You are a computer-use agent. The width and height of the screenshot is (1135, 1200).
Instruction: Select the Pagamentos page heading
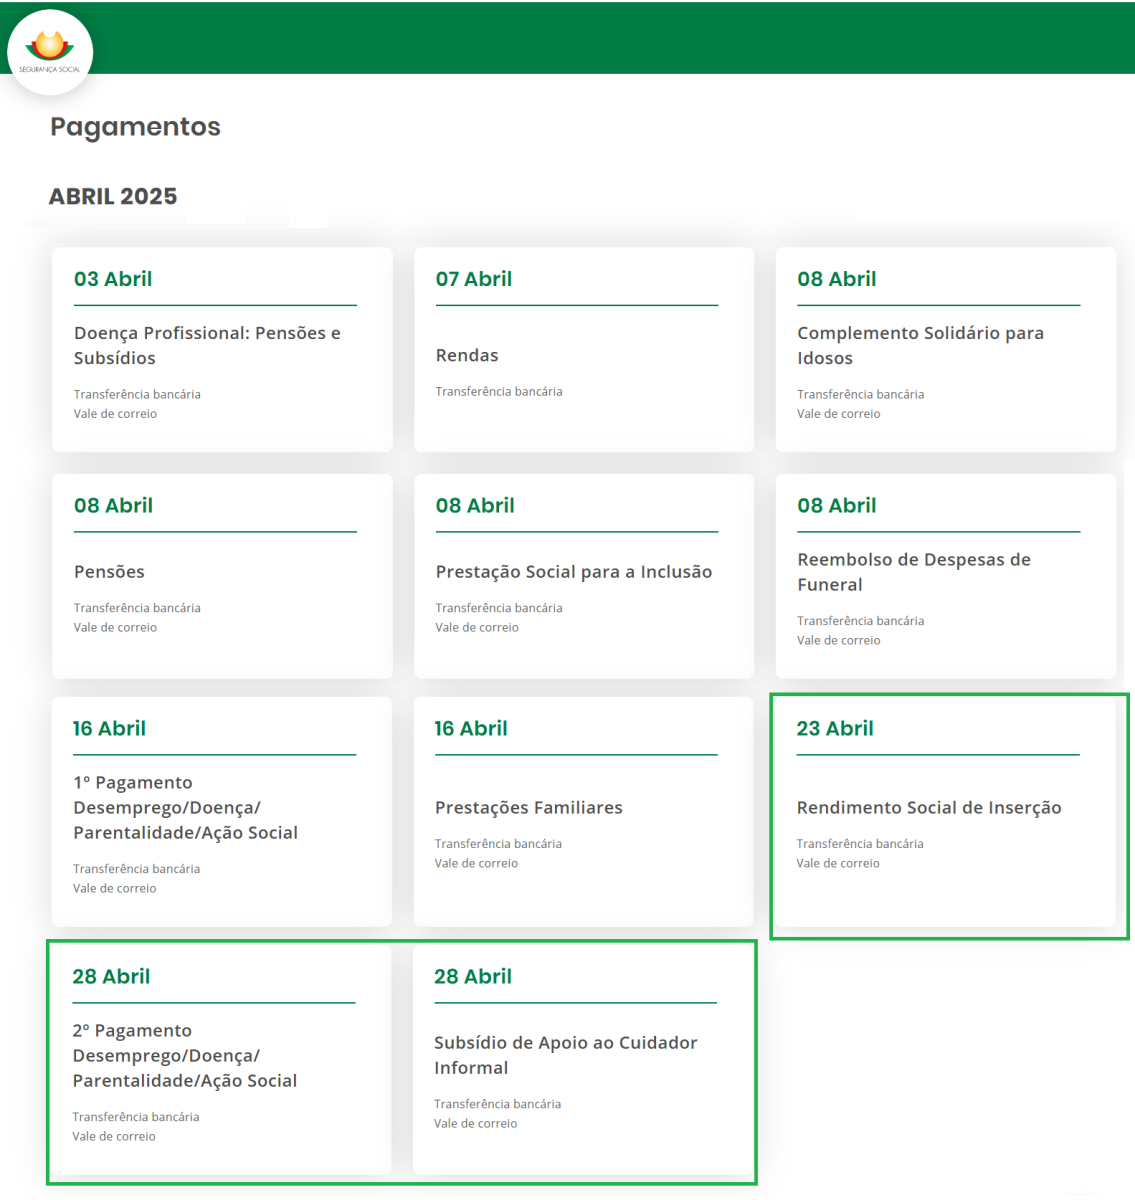(135, 127)
